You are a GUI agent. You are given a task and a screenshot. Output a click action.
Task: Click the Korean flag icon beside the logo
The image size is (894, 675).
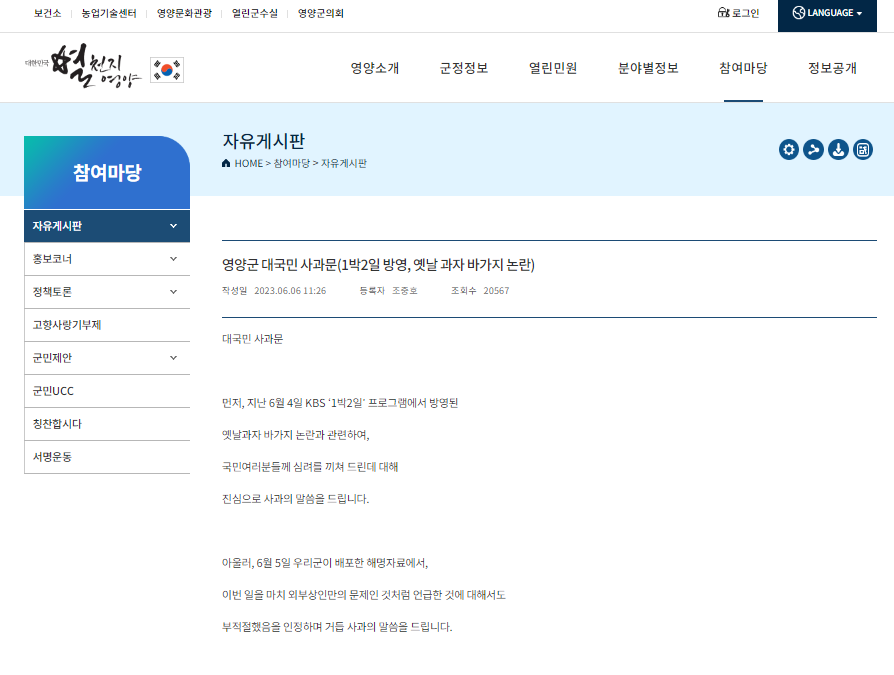(167, 68)
